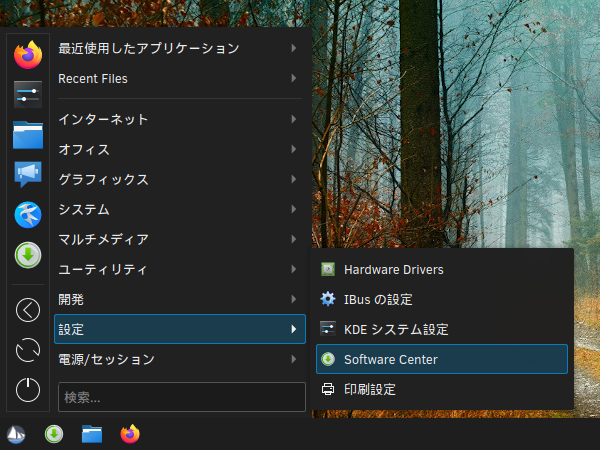Expand arrow beside 最近使用したアプリケーション
This screenshot has height=450, width=600.
click(293, 48)
